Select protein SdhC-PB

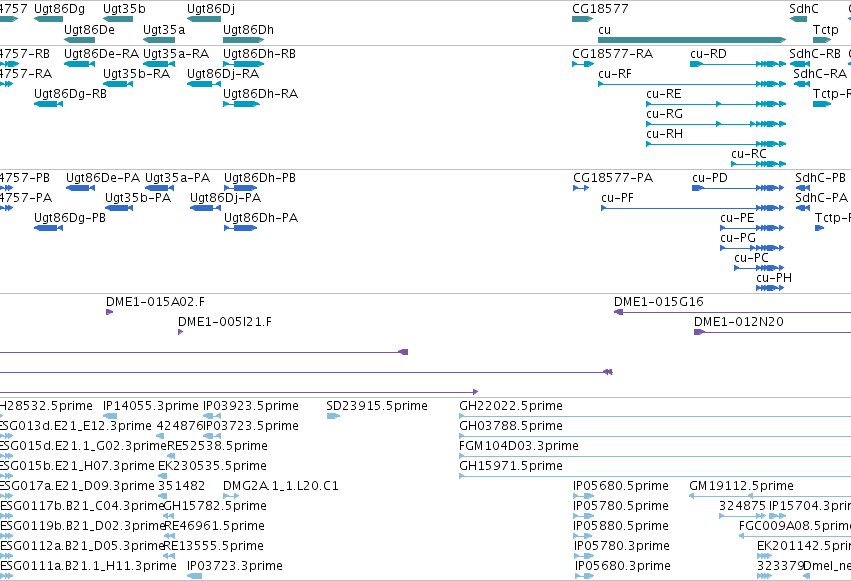pyautogui.click(x=802, y=188)
